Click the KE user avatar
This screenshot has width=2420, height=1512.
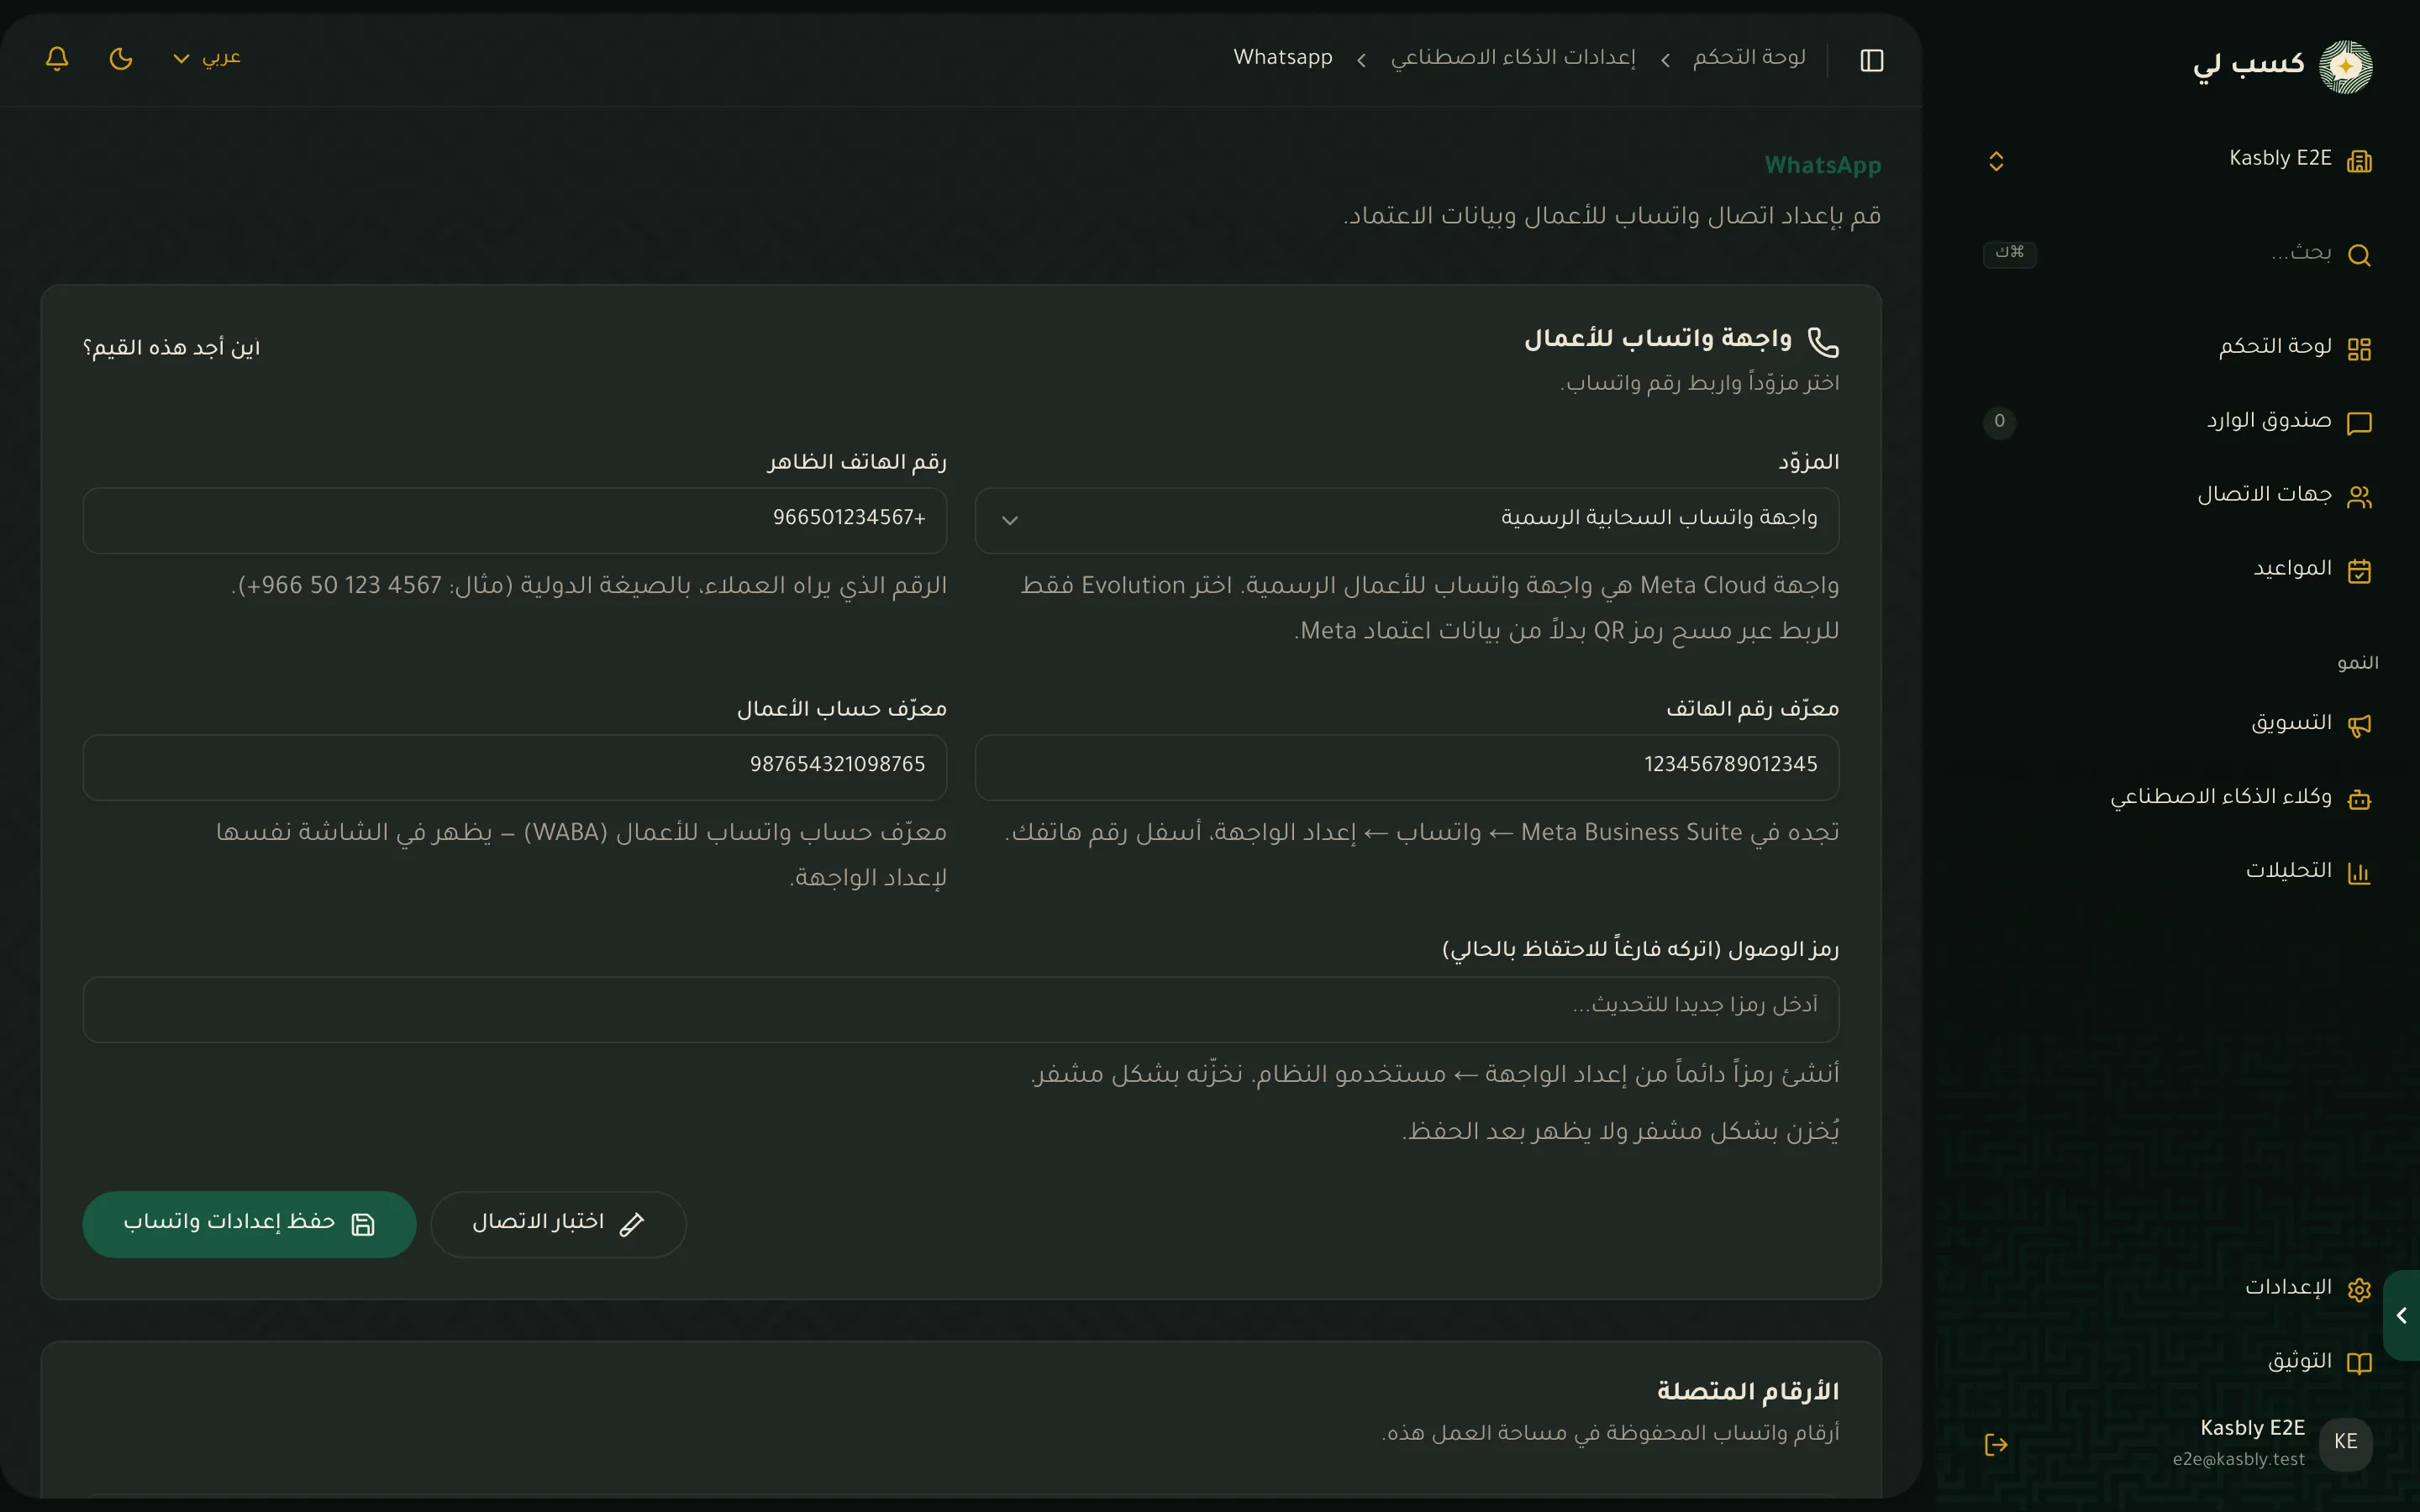pyautogui.click(x=2345, y=1442)
